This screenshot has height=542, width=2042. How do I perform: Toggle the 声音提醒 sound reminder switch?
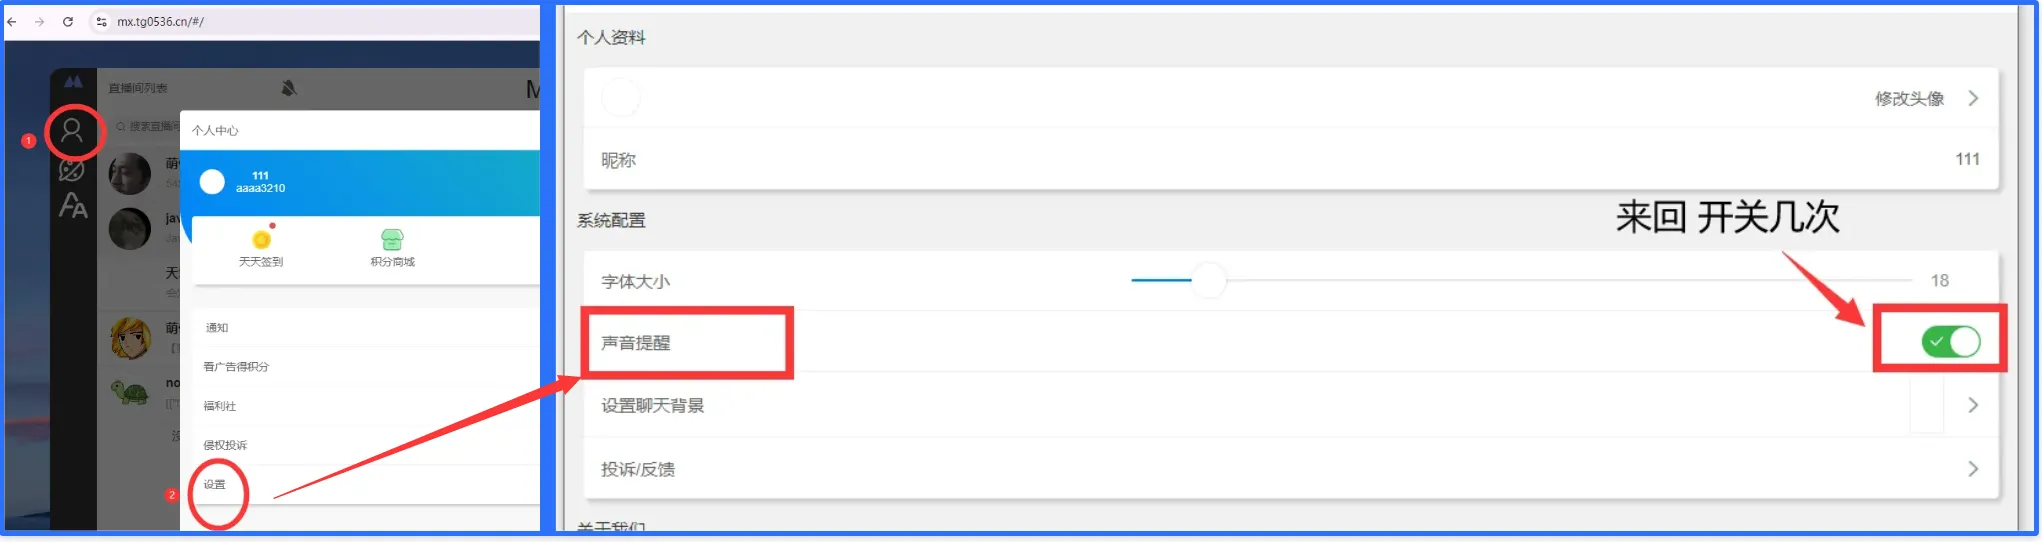(1950, 342)
